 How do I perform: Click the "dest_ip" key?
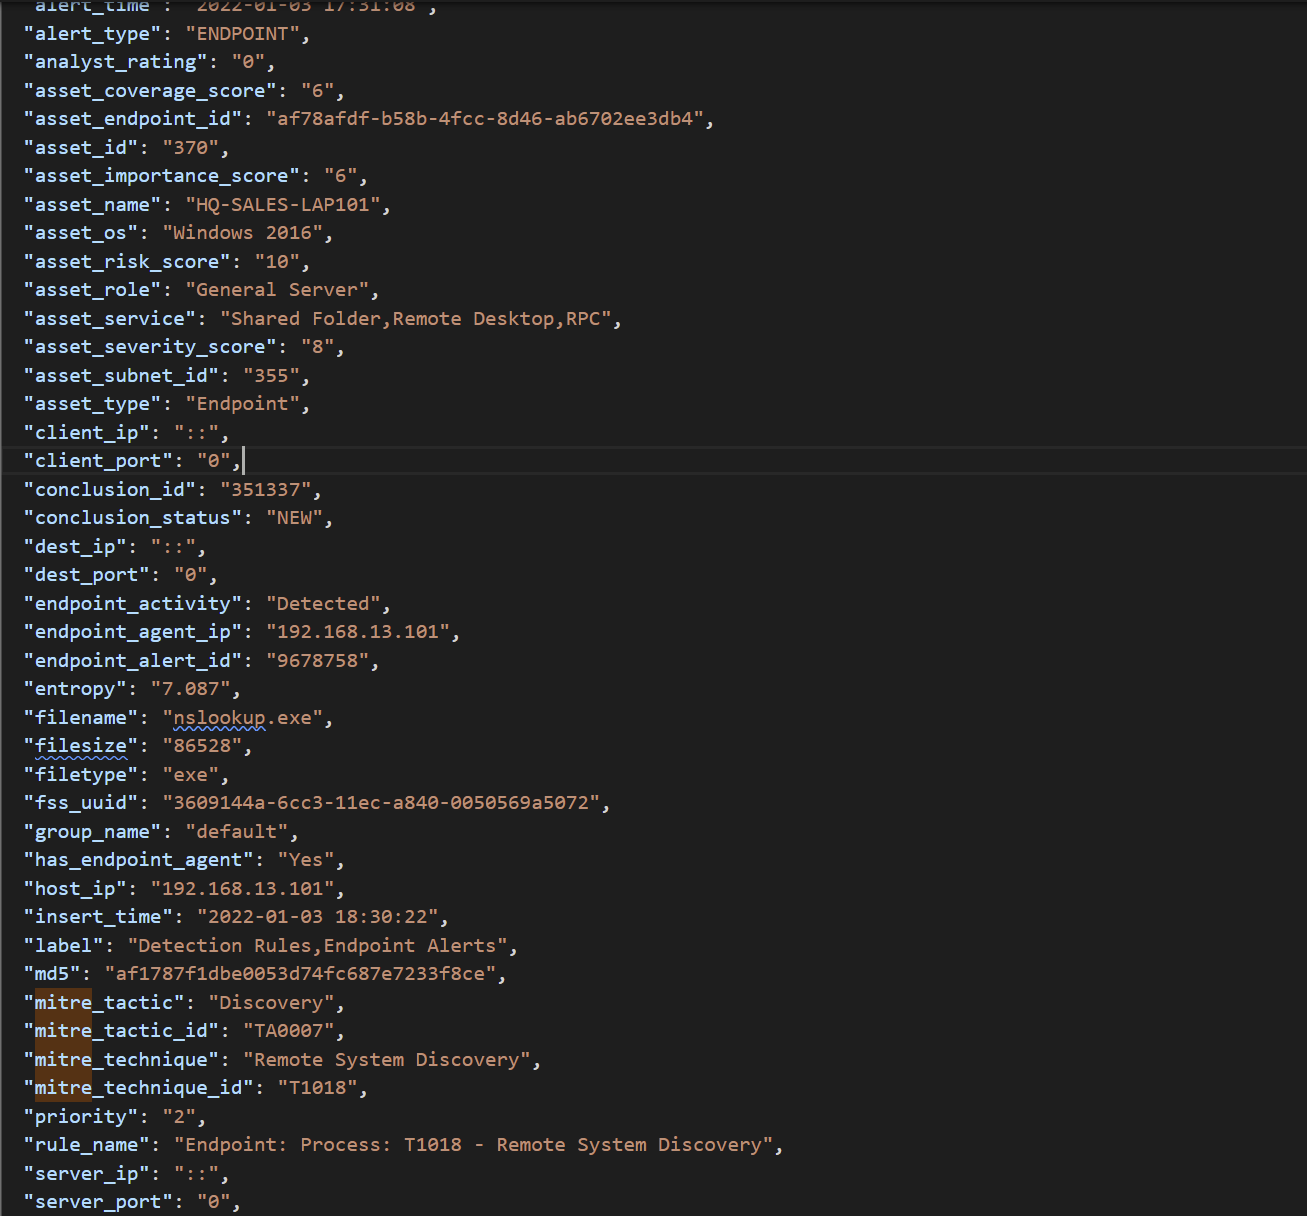coord(75,547)
